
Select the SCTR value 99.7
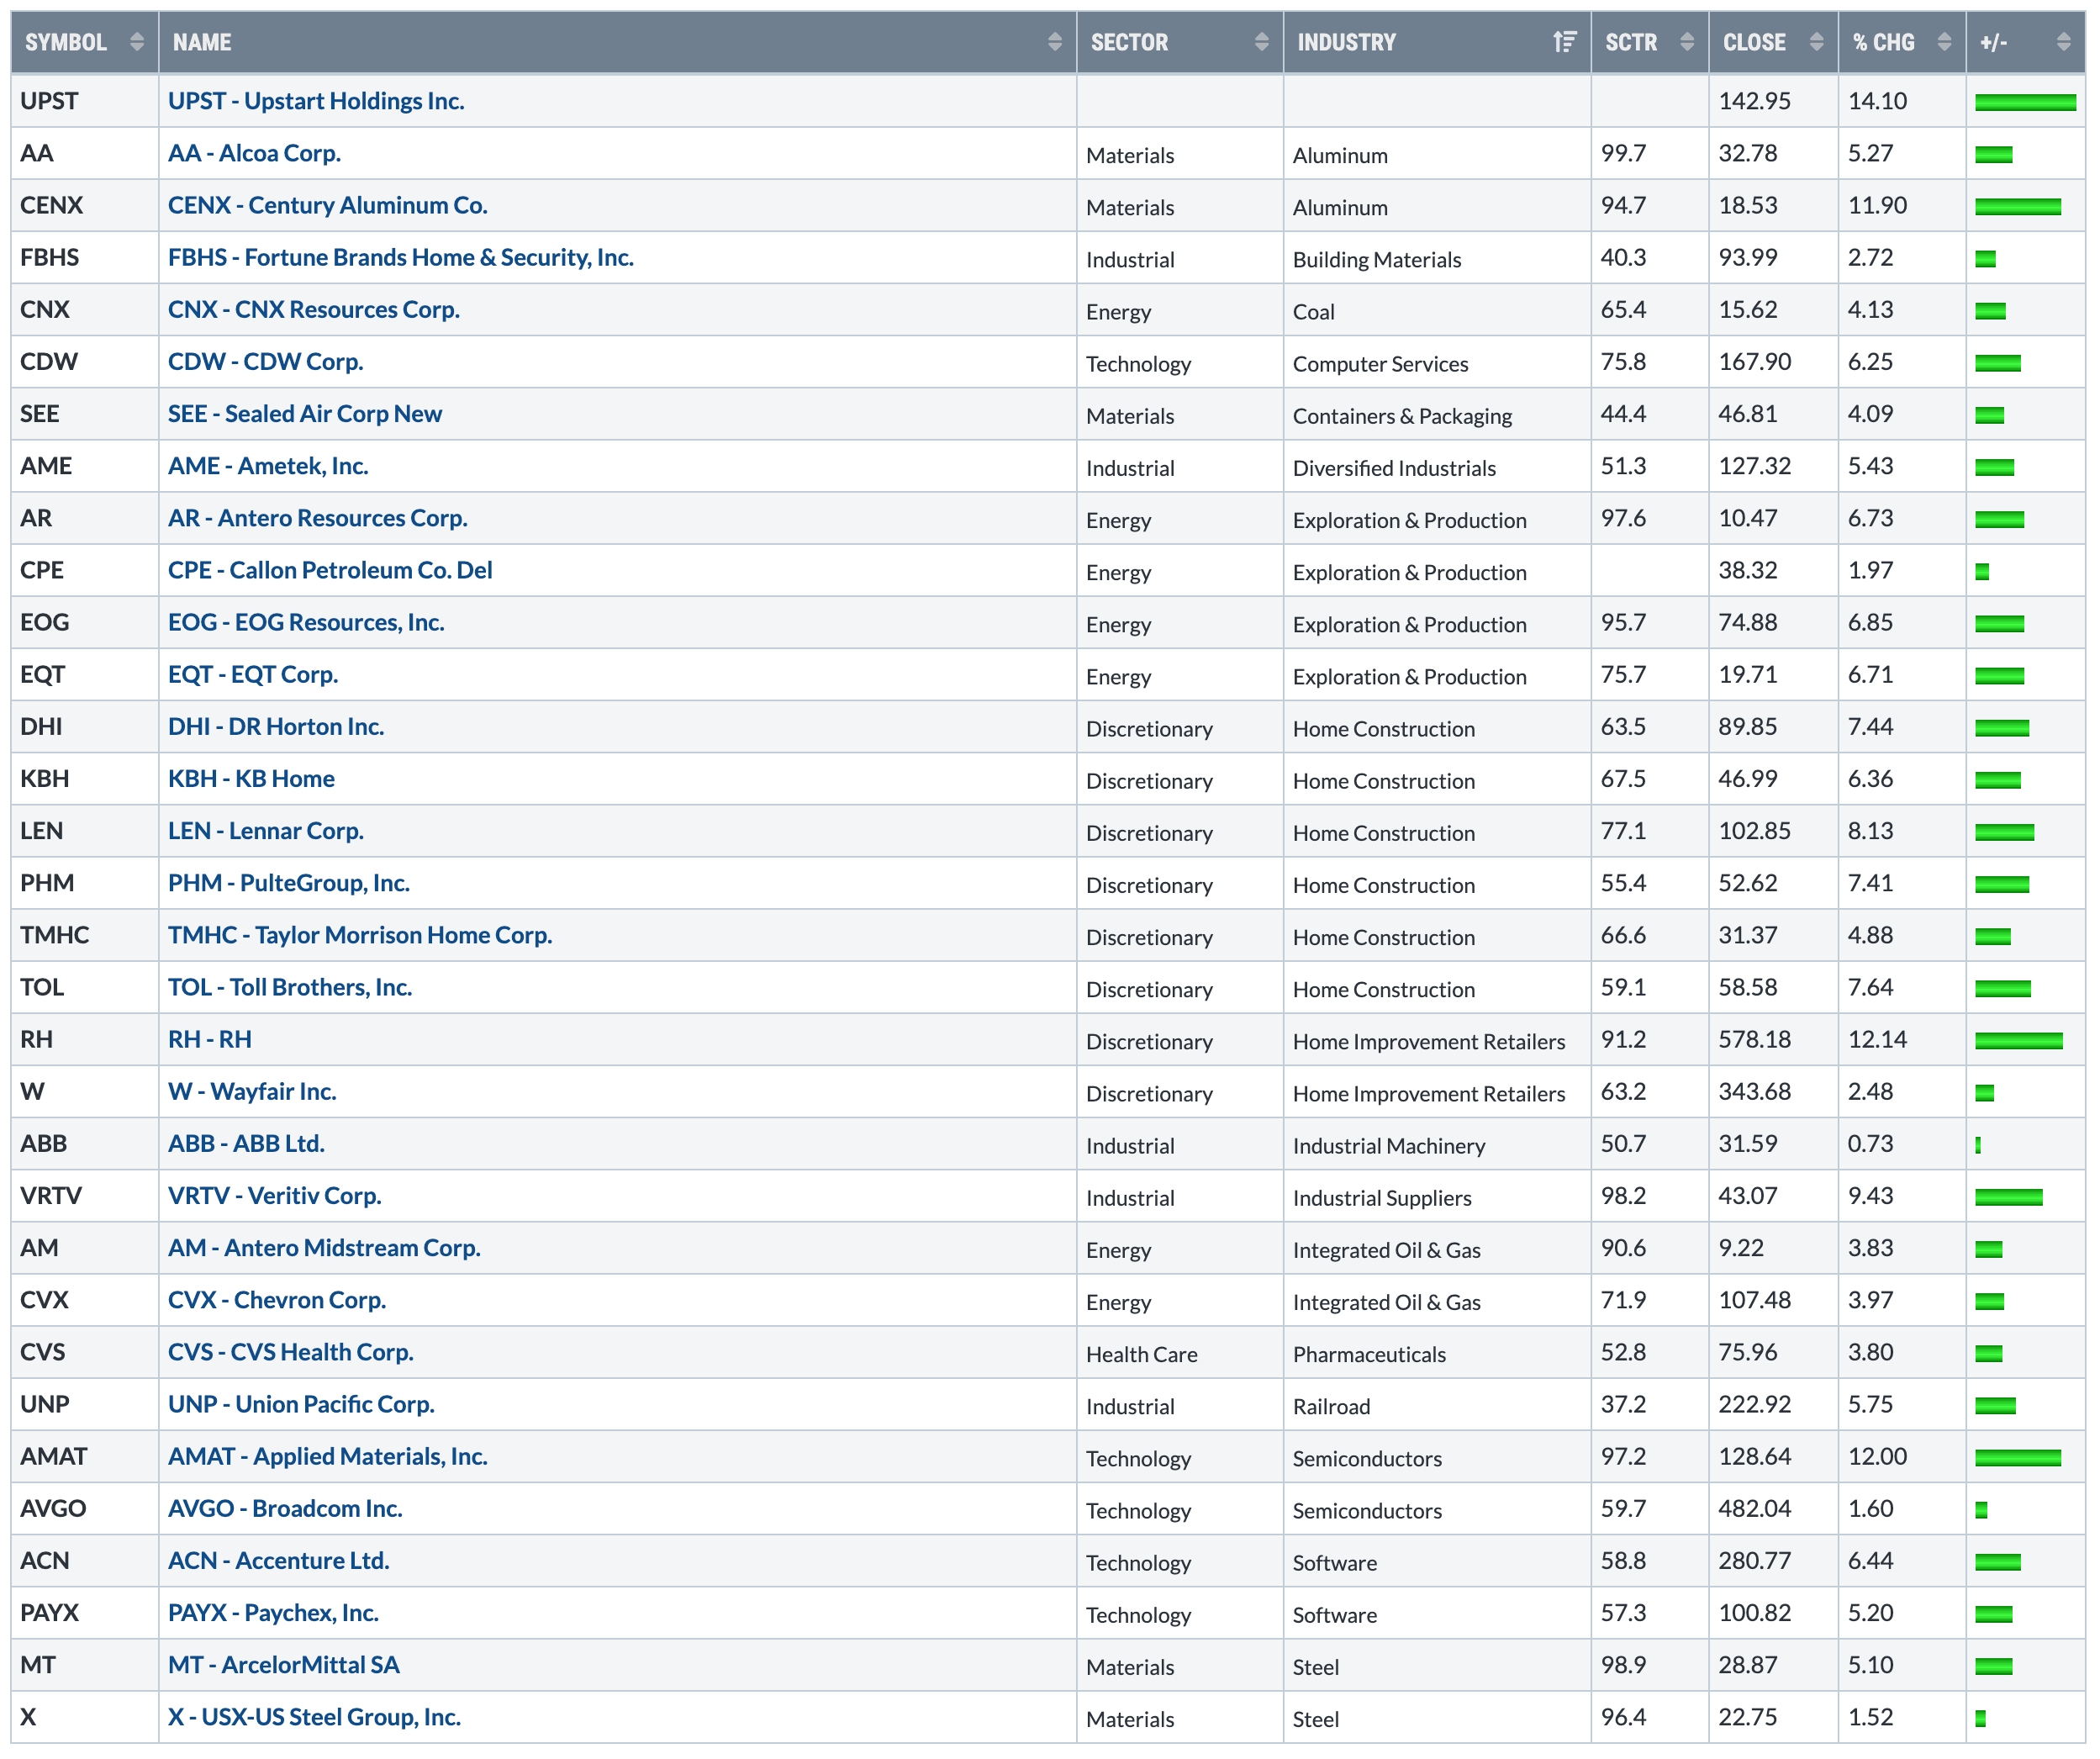coord(1623,153)
